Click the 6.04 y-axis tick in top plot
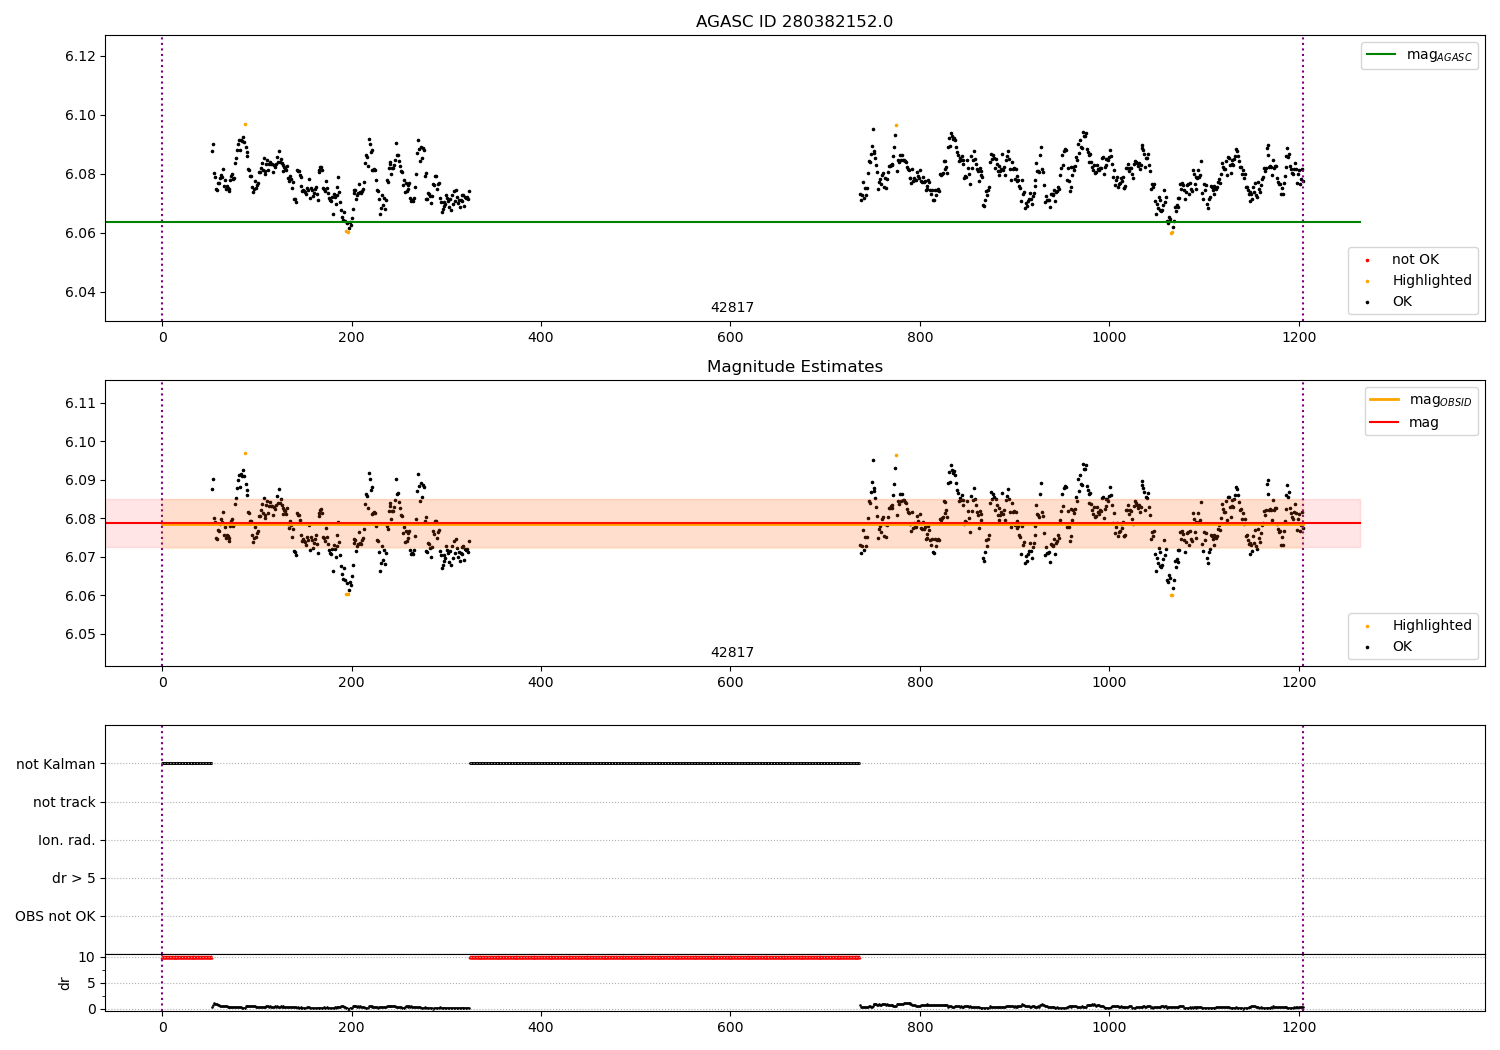 pyautogui.click(x=80, y=292)
